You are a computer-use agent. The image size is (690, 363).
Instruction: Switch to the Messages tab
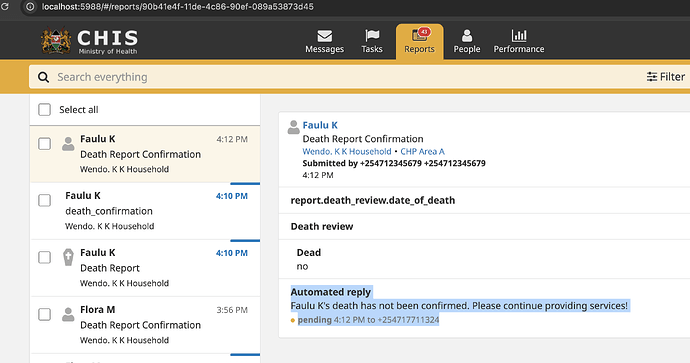pos(325,42)
